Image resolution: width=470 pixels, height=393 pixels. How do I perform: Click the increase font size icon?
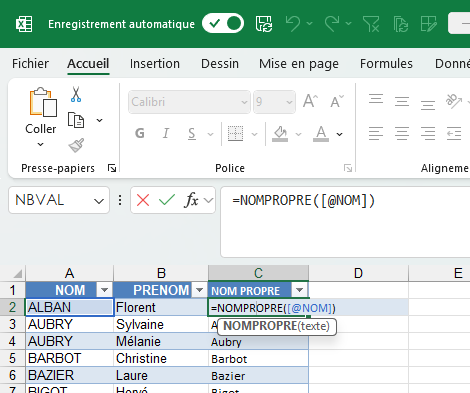[310, 101]
